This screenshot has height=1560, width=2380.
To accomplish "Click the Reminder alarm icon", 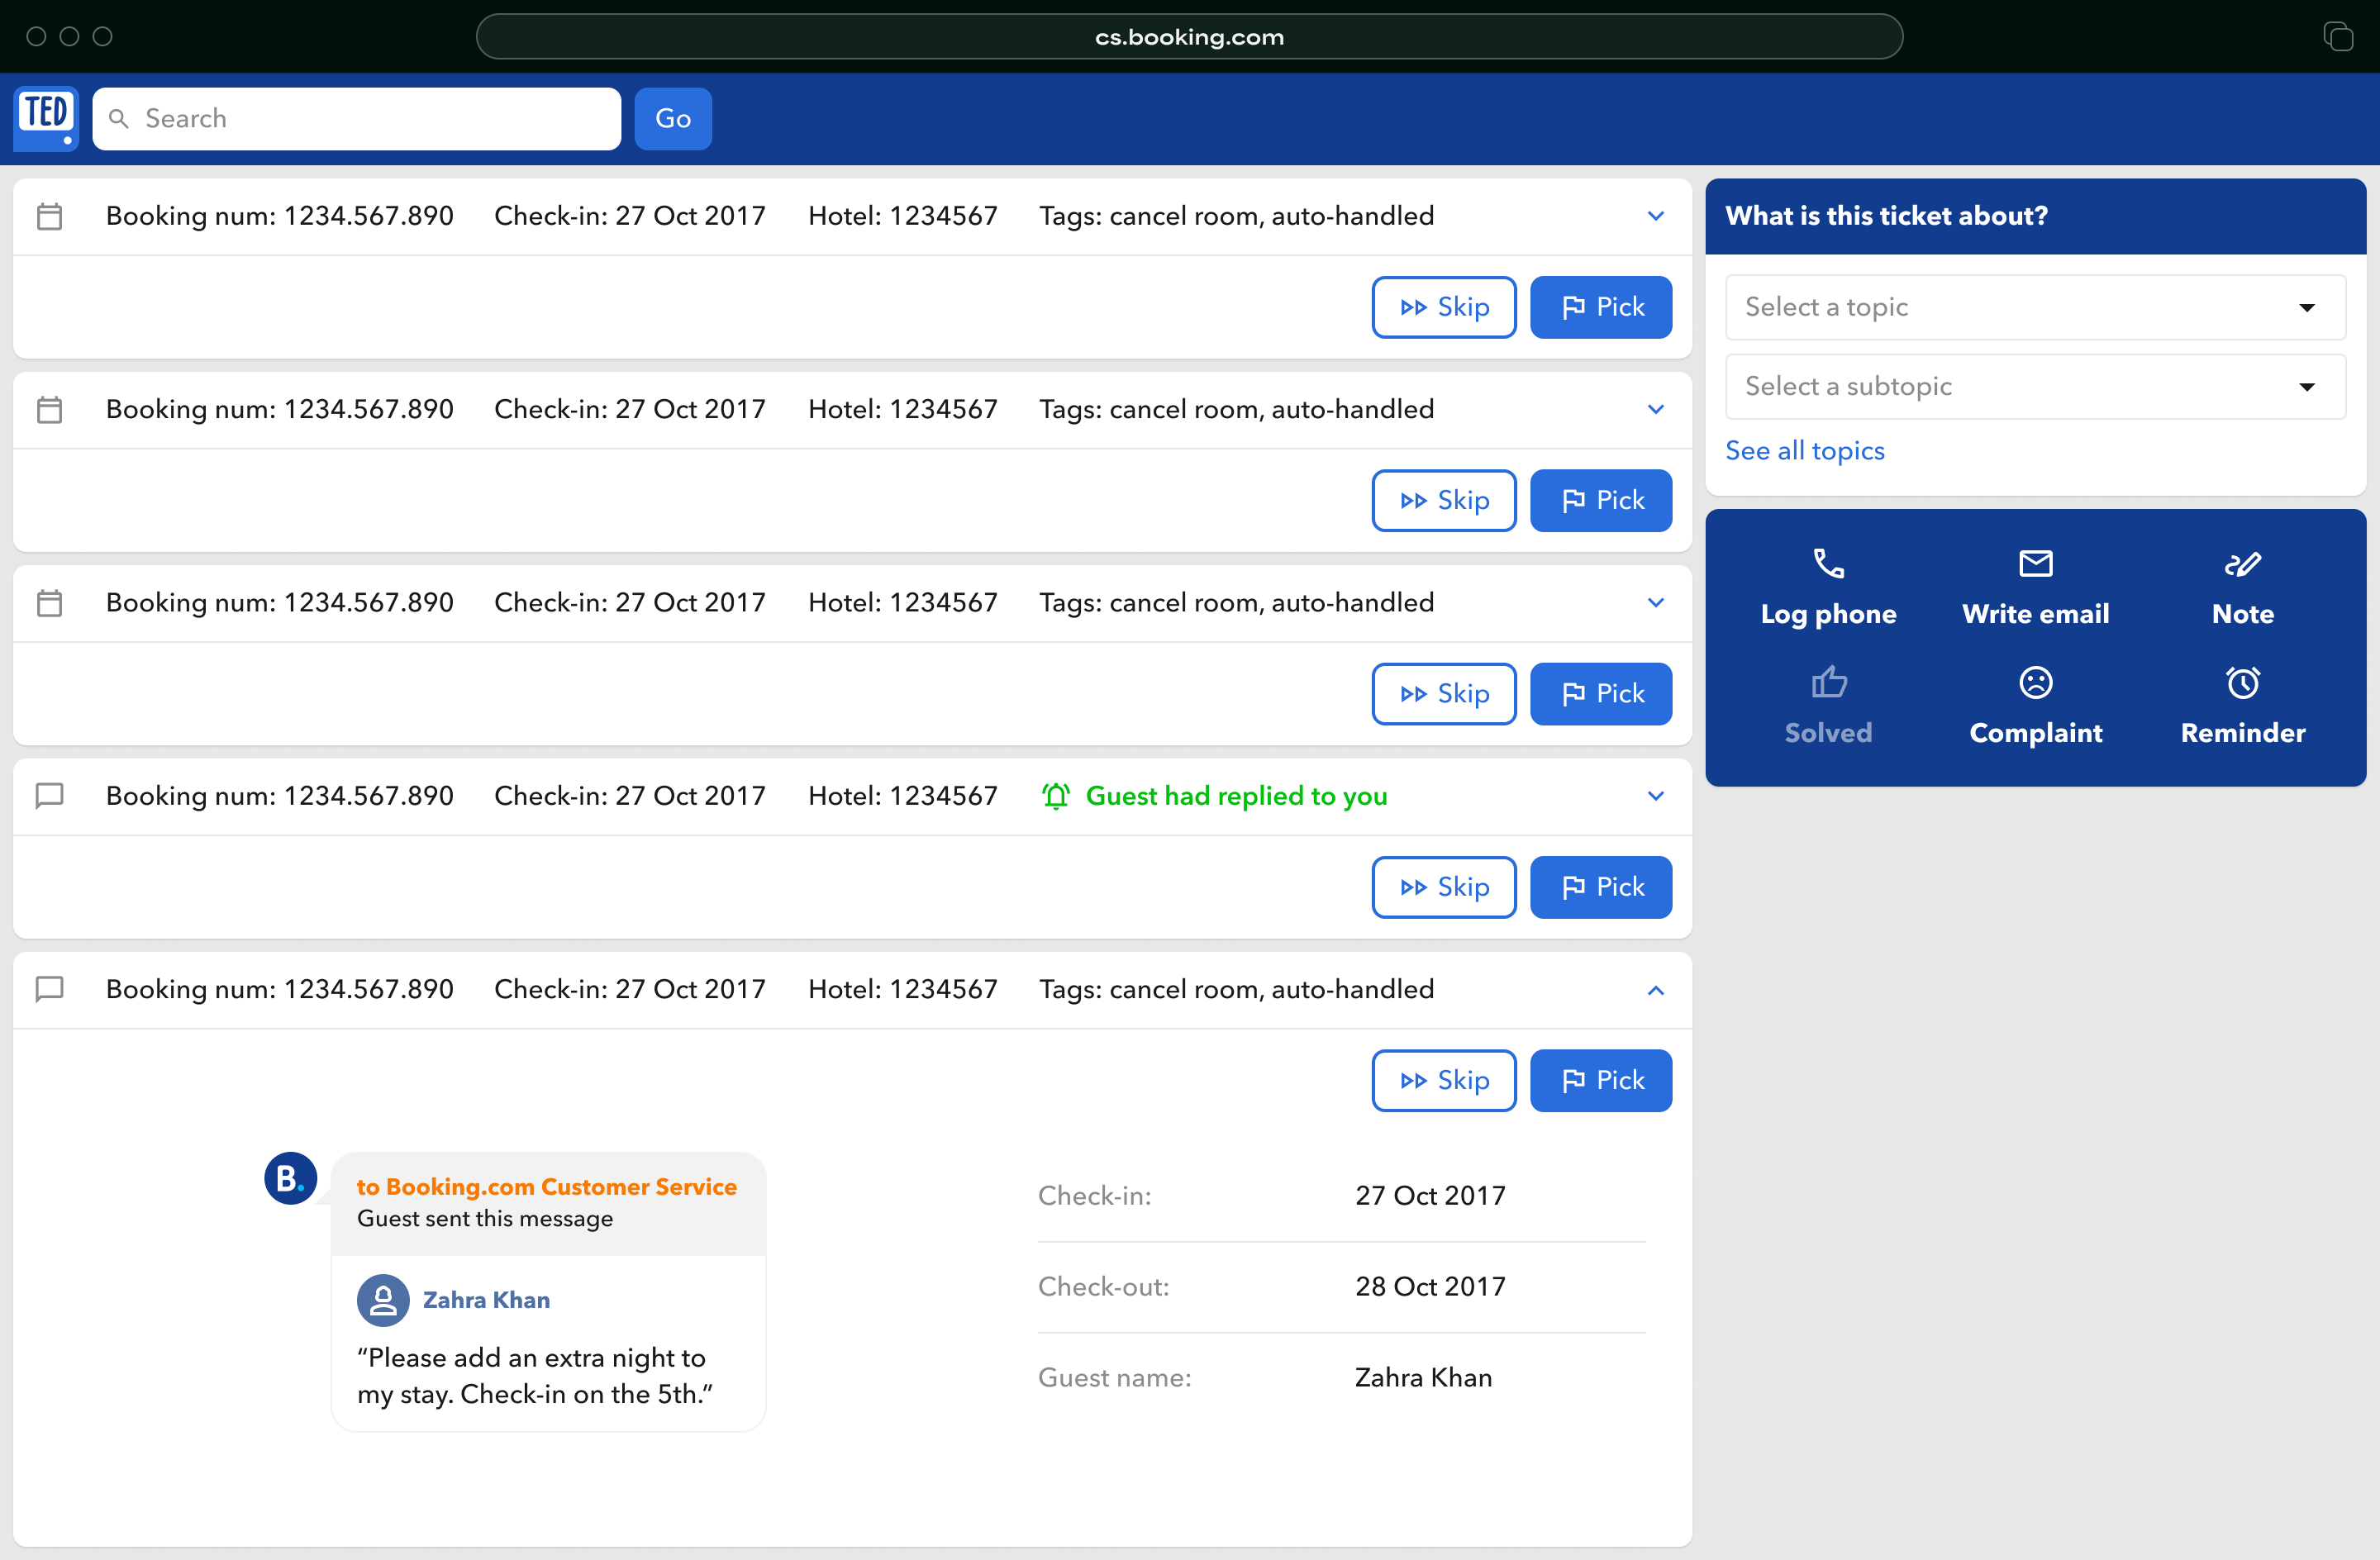I will (2243, 682).
